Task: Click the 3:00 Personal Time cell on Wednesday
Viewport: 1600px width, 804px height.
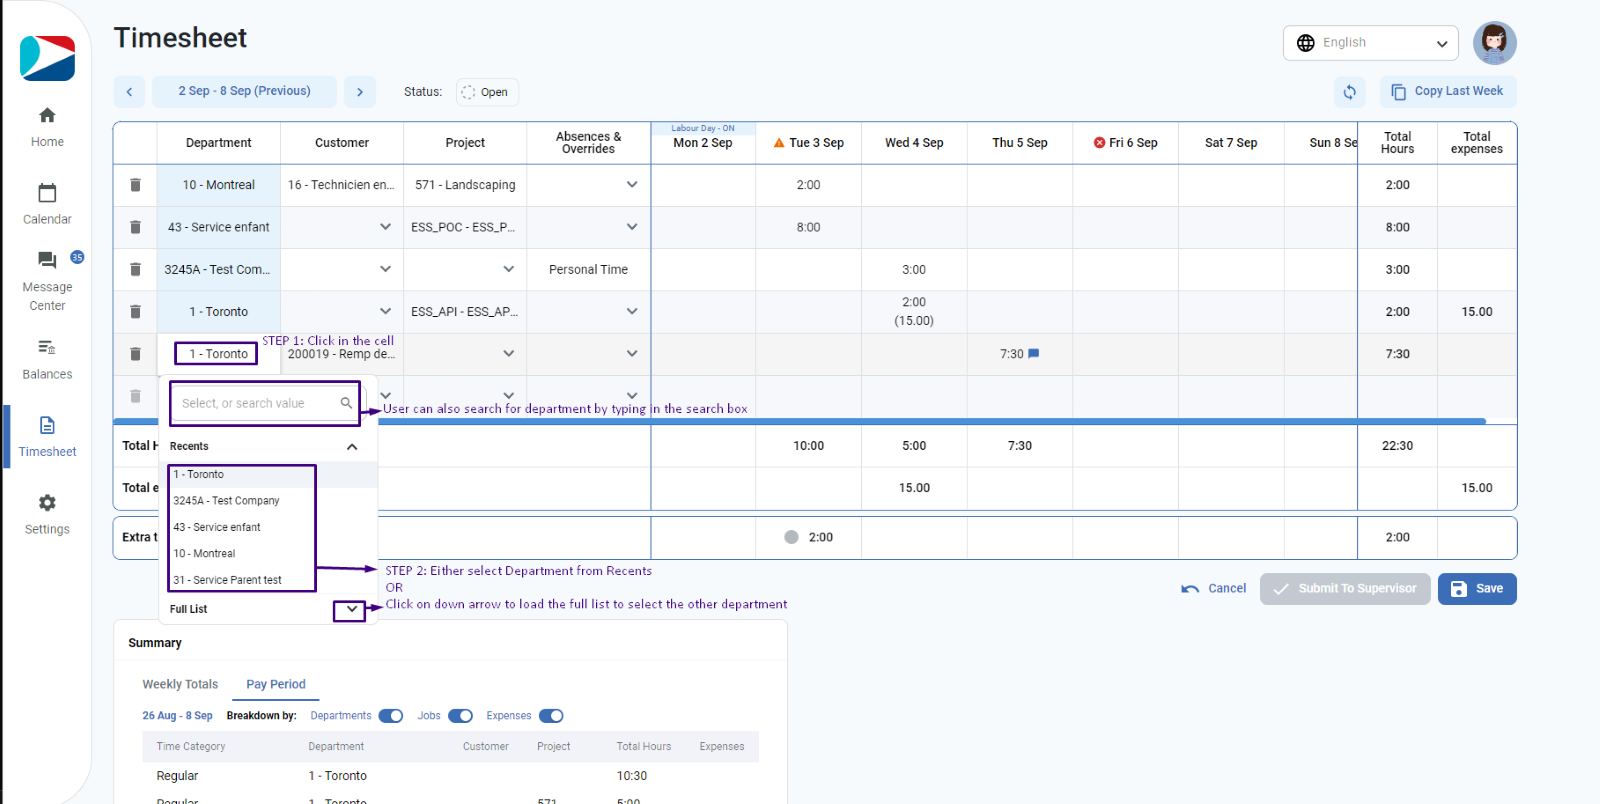Action: click(x=914, y=270)
